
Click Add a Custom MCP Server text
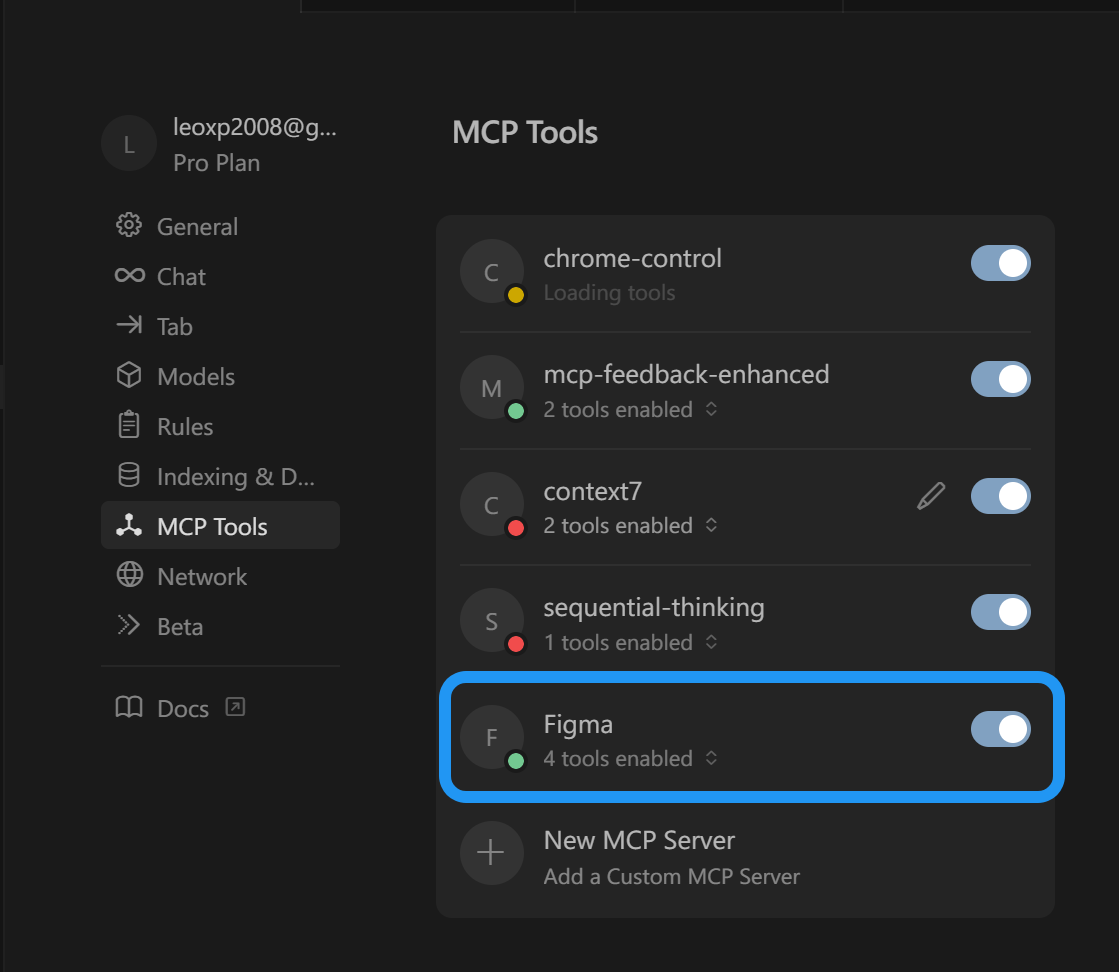click(672, 876)
